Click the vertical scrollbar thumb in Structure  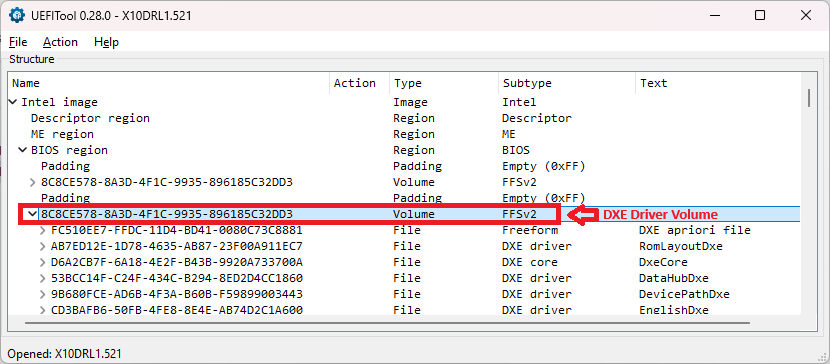tap(809, 98)
